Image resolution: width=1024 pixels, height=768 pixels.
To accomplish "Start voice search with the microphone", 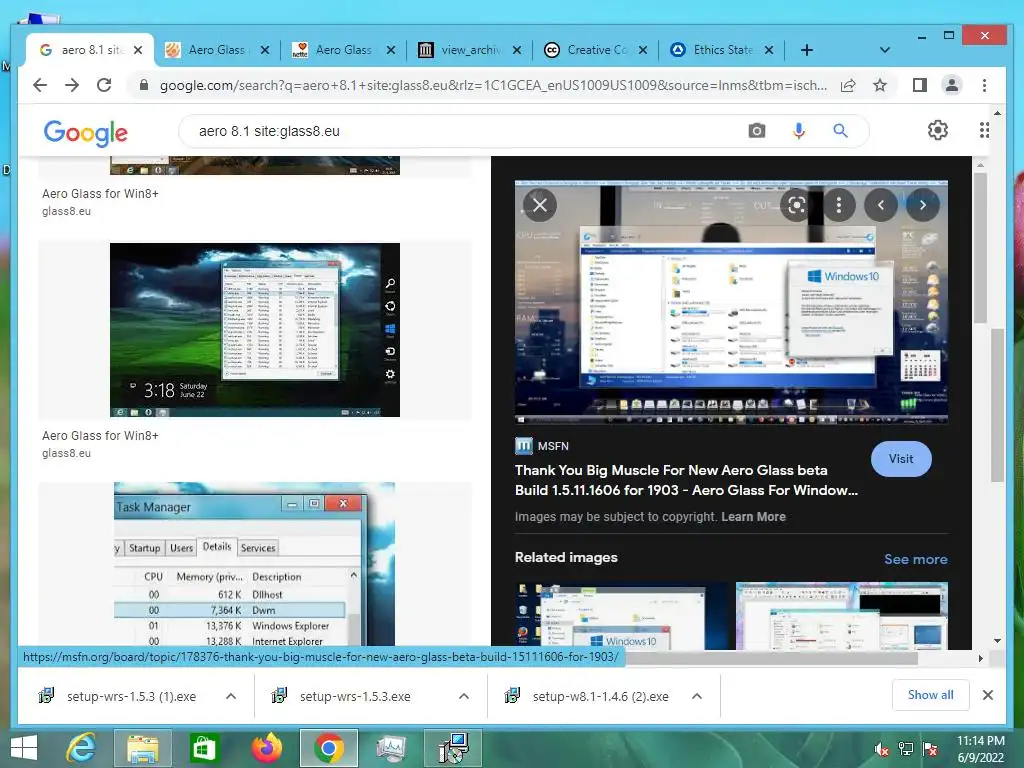I will pos(799,131).
